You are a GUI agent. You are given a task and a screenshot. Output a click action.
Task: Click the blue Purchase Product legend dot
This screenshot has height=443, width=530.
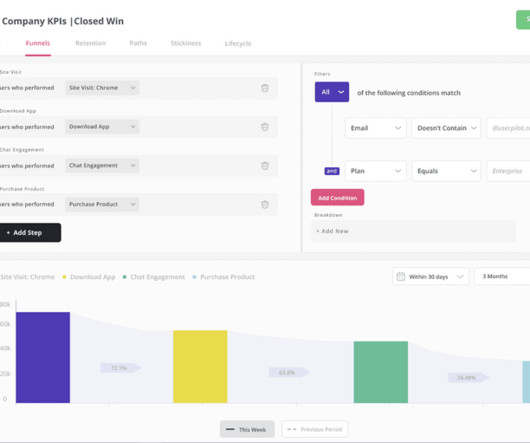(194, 277)
